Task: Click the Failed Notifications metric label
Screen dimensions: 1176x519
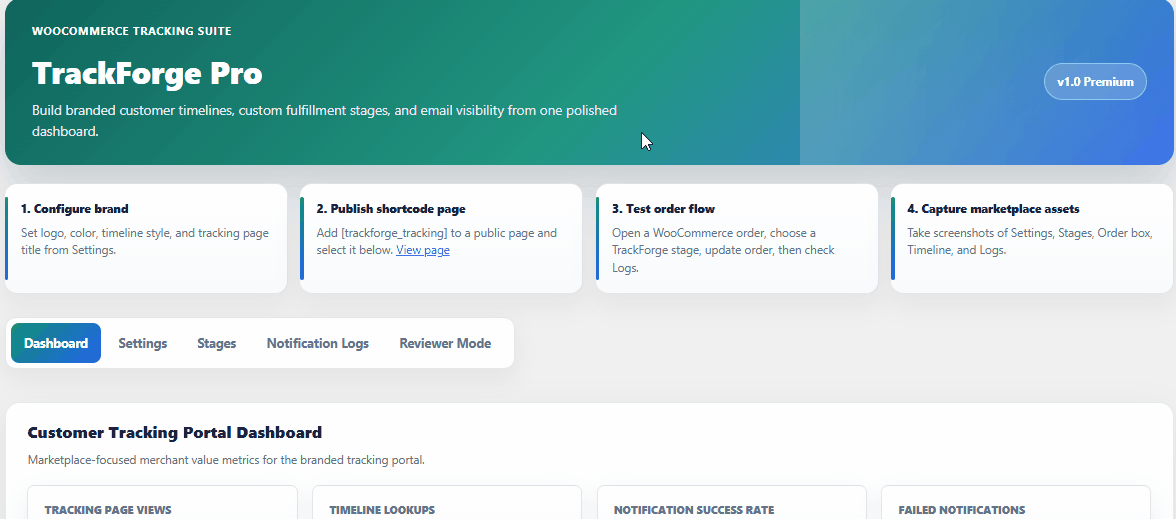Action: pyautogui.click(x=962, y=510)
